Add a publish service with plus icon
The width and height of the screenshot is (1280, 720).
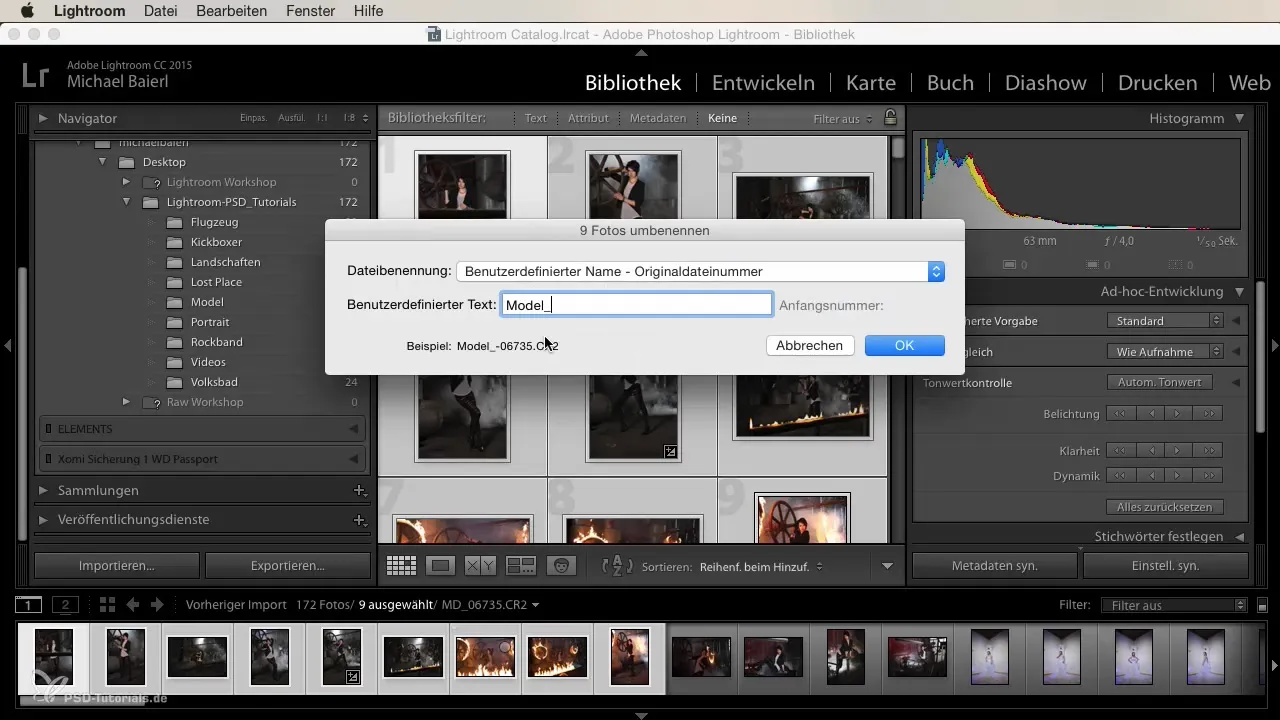click(360, 520)
